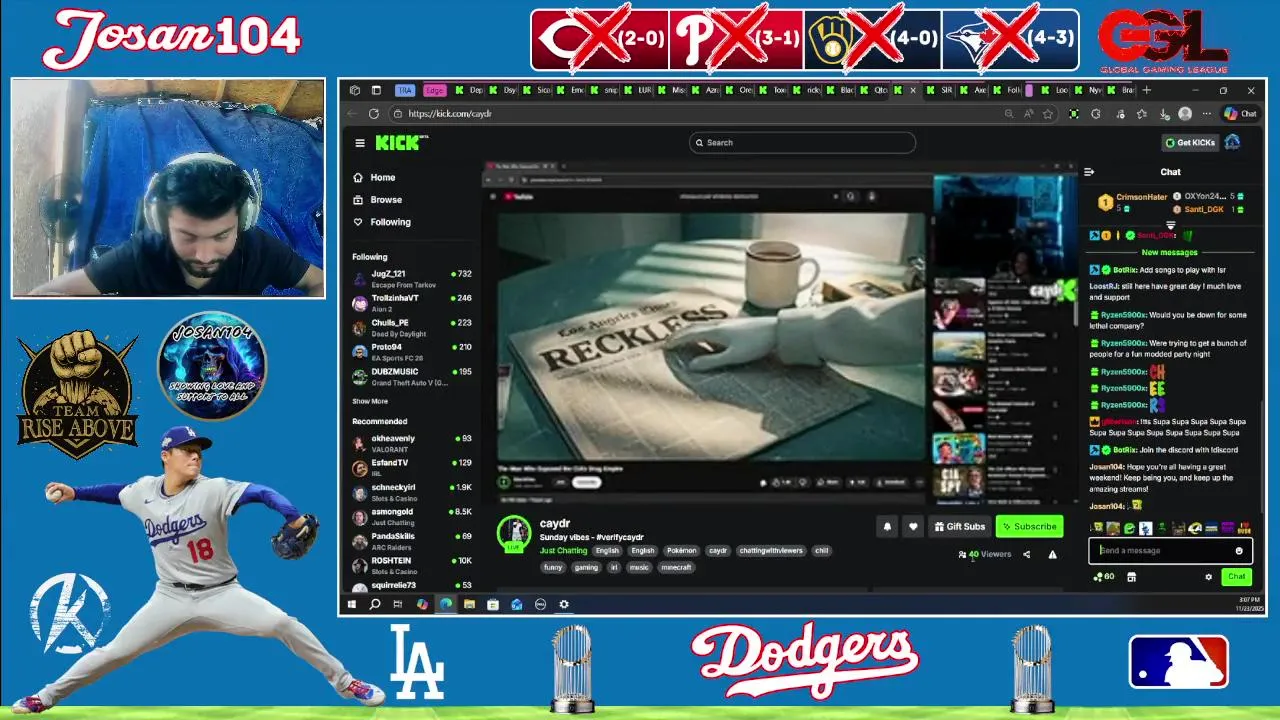Click the Just Chatting category link
1280x720 pixels.
click(564, 551)
